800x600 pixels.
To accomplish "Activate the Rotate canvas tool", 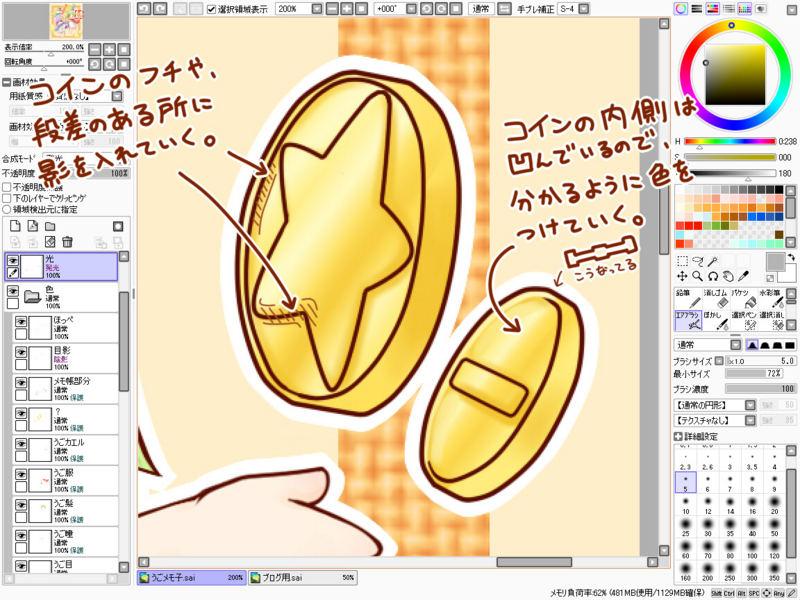I will (712, 276).
